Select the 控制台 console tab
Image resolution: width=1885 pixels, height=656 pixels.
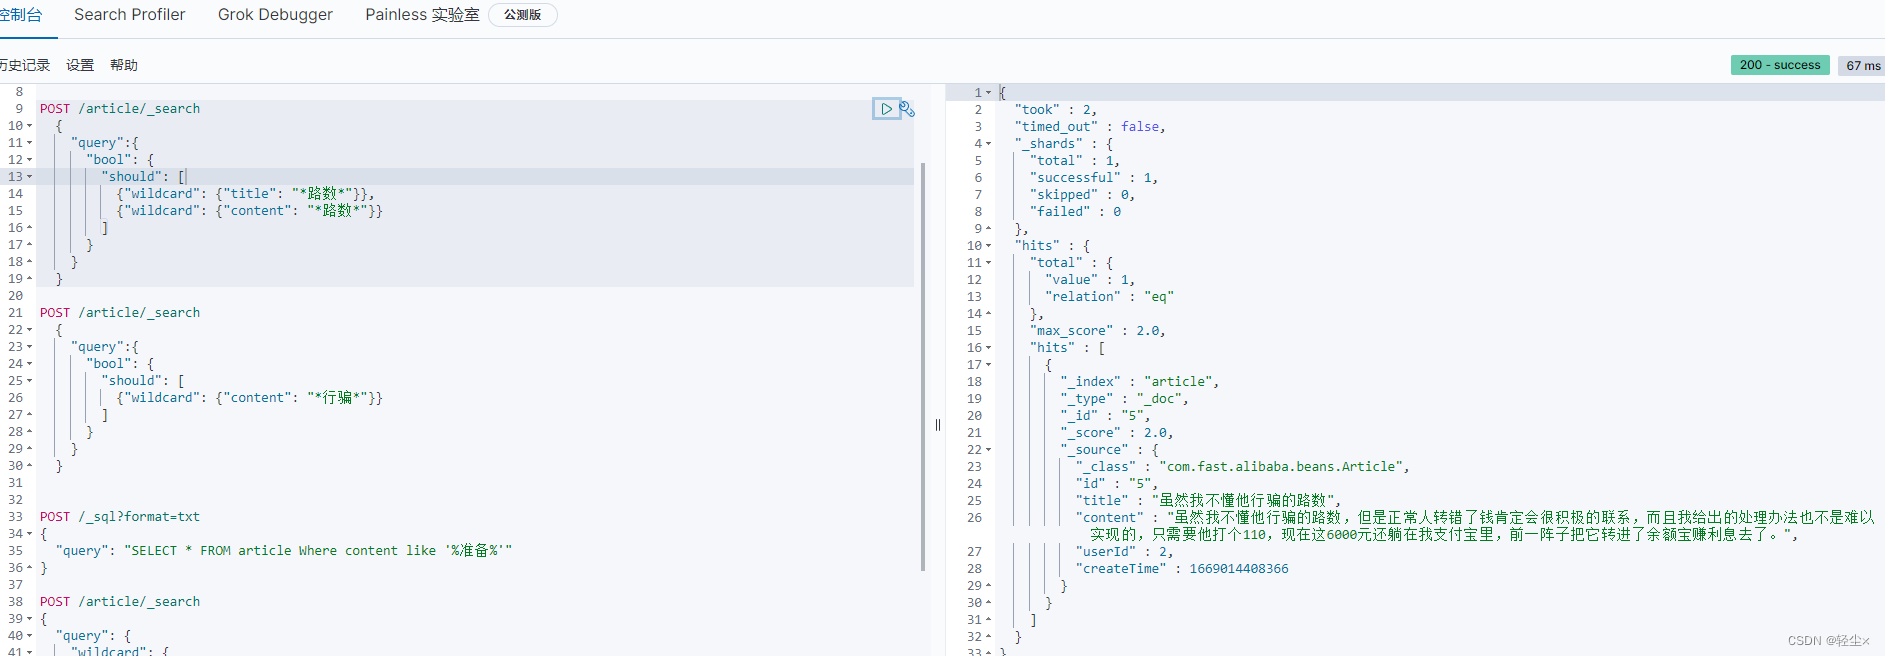tap(20, 15)
